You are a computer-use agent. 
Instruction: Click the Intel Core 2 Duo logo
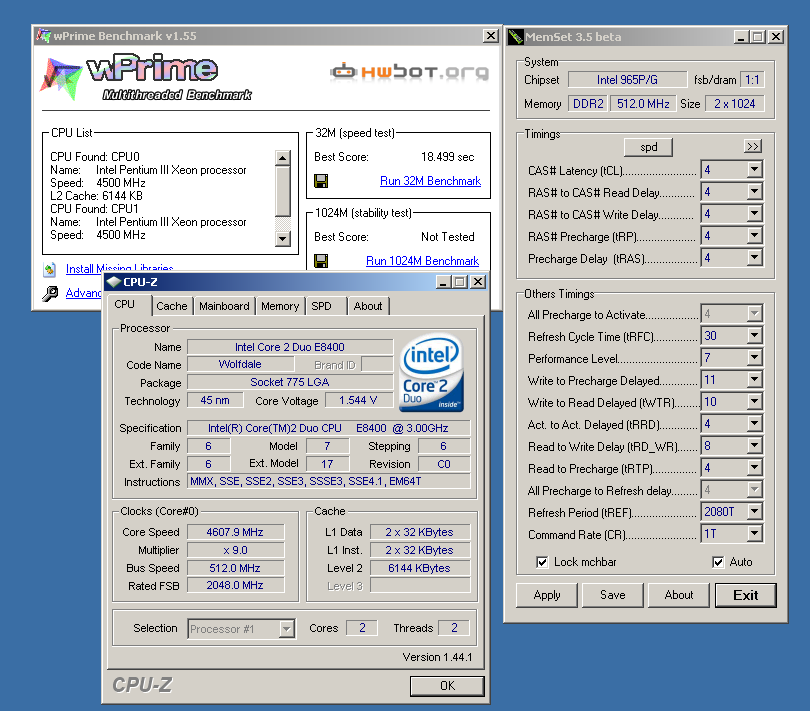431,373
